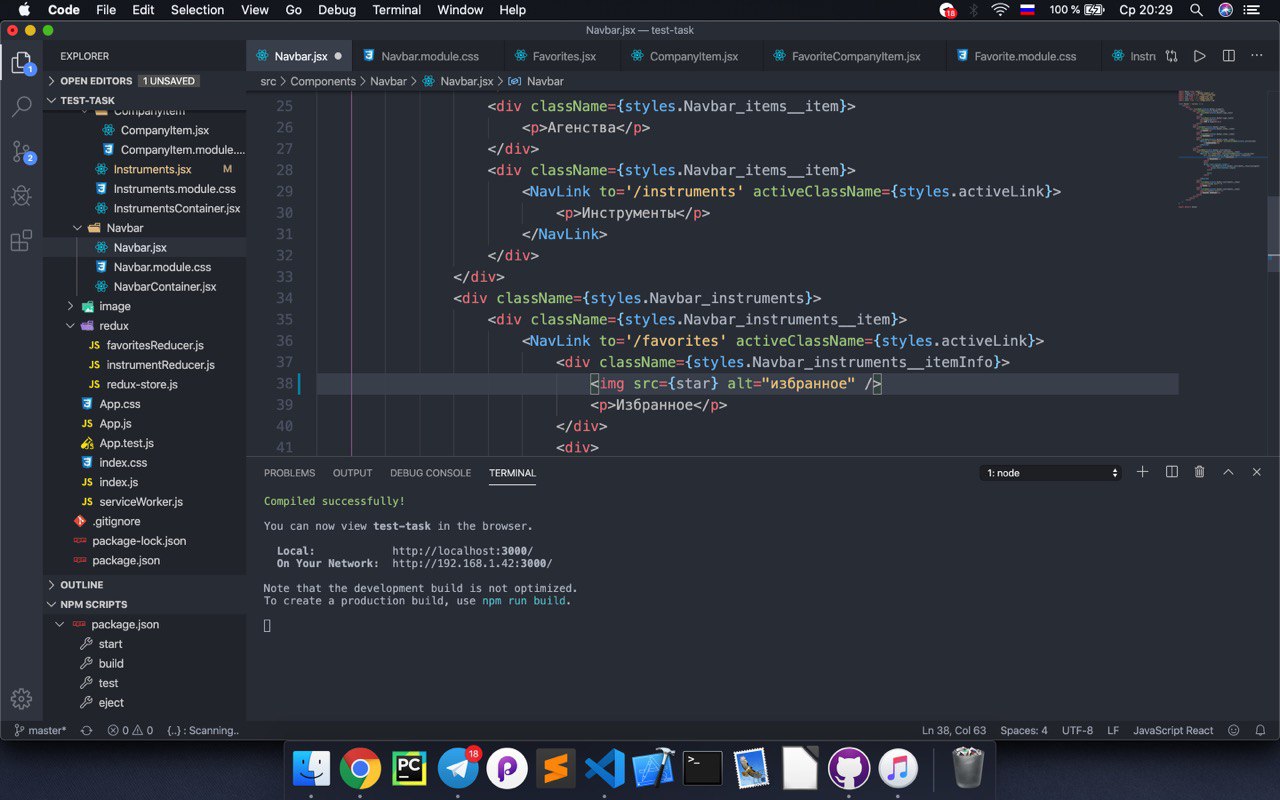Click the notifications bell in status bar
This screenshot has height=800, width=1280.
tap(1260, 730)
